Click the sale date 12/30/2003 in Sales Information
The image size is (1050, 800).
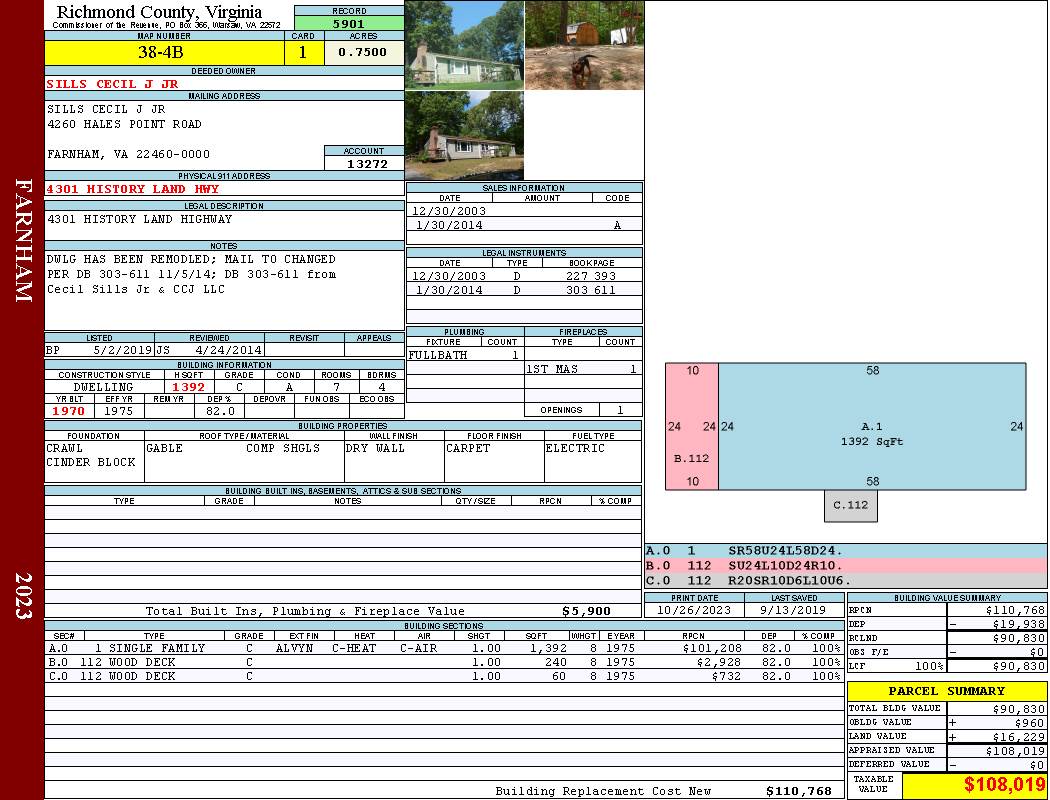coord(449,211)
